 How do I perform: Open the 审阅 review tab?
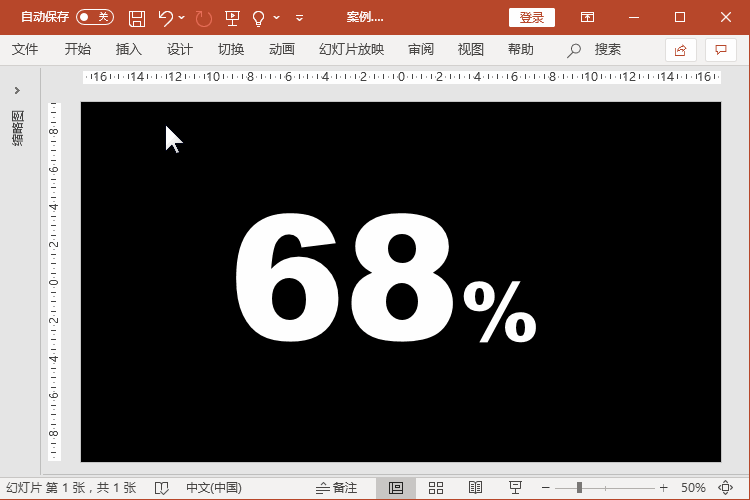point(421,49)
